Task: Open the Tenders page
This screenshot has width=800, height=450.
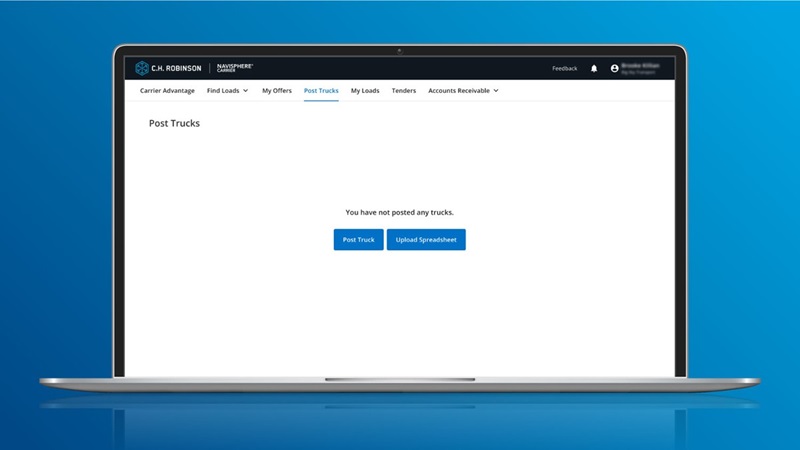Action: click(404, 91)
